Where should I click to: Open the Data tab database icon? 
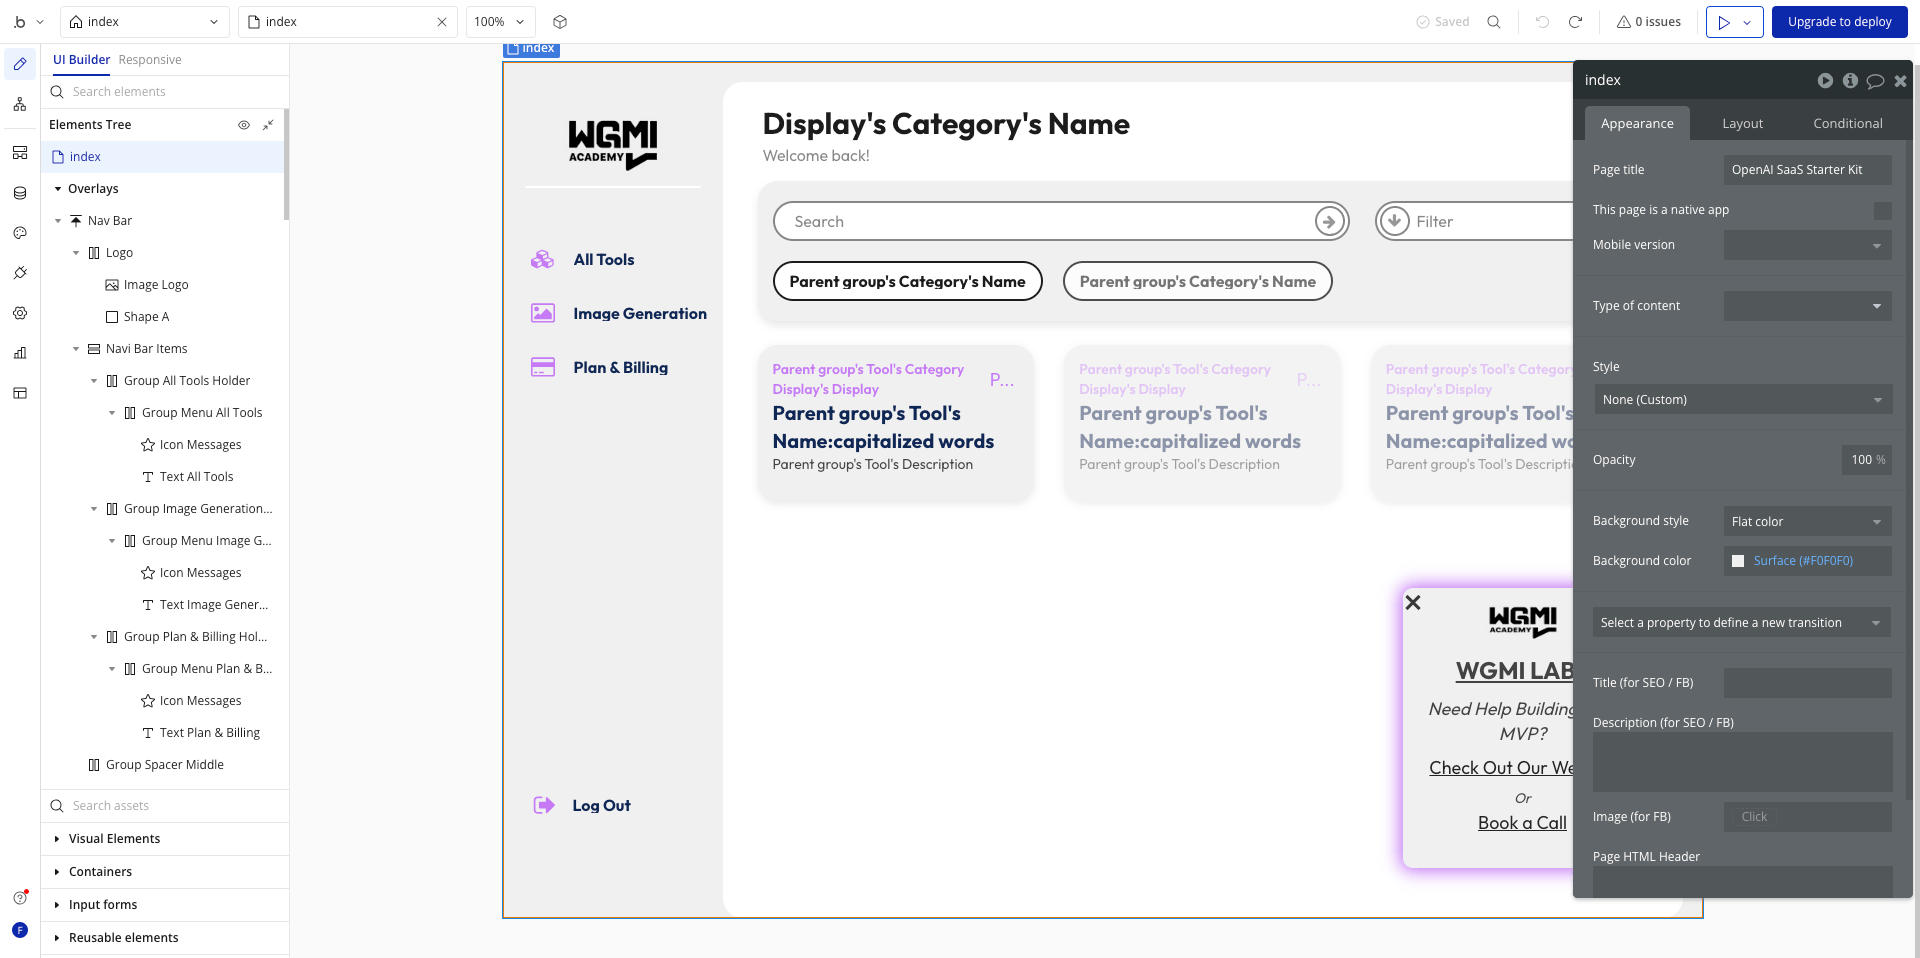click(20, 193)
